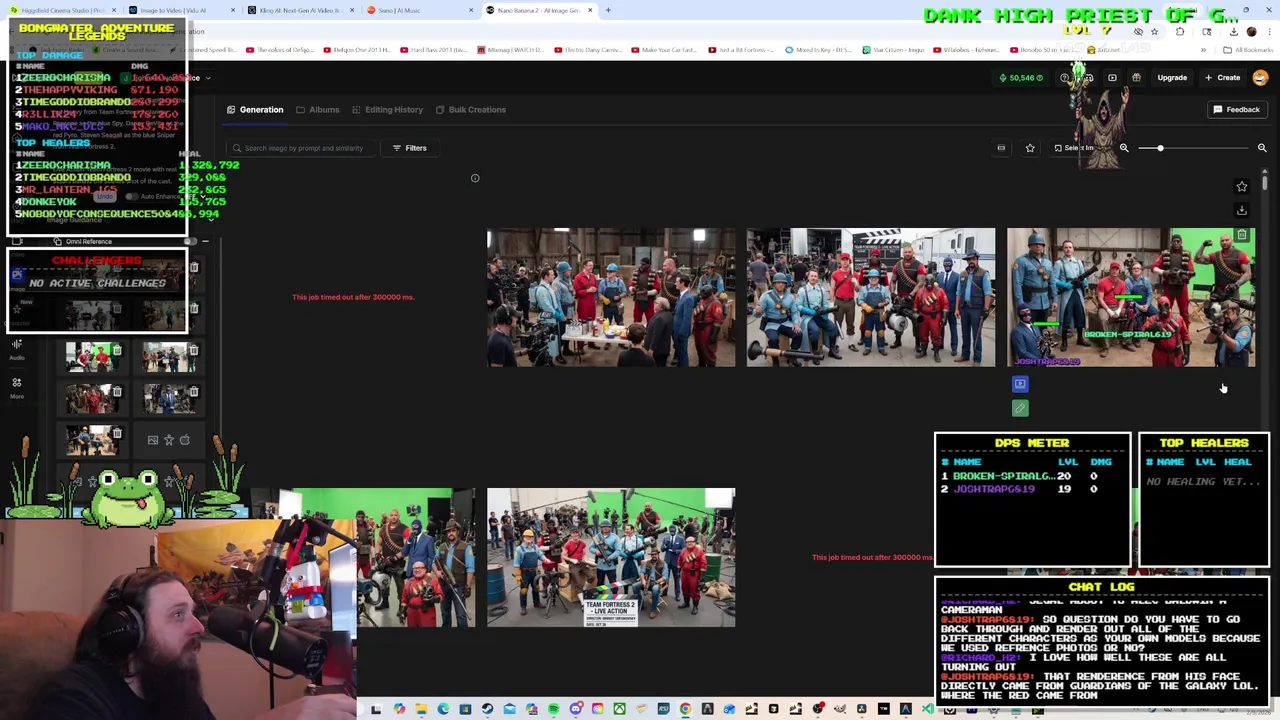Click the credits balance 50,546 indicator
The height and width of the screenshot is (720, 1280).
click(1021, 78)
